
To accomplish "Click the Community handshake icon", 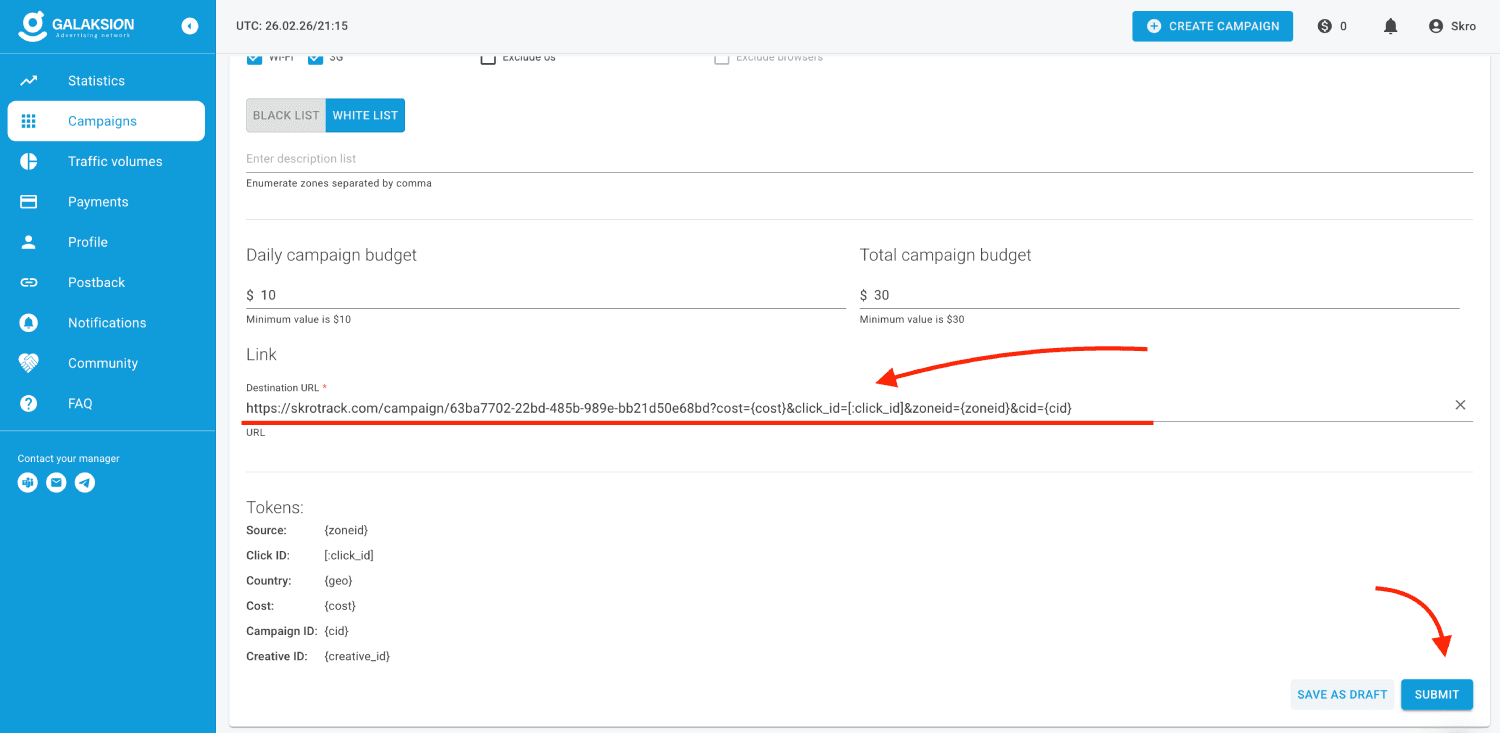I will 29,363.
